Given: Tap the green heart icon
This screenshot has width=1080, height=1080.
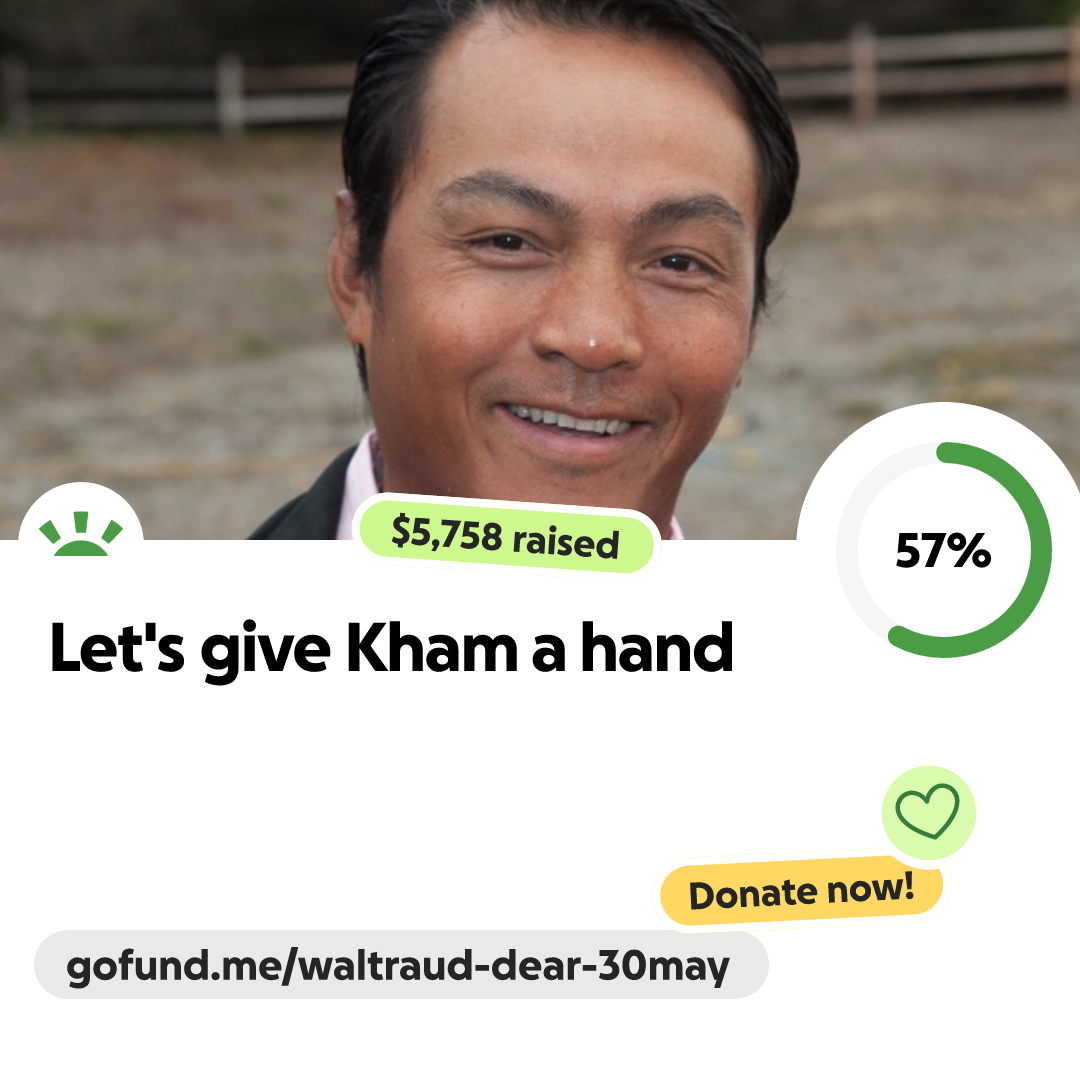Looking at the screenshot, I should [927, 811].
